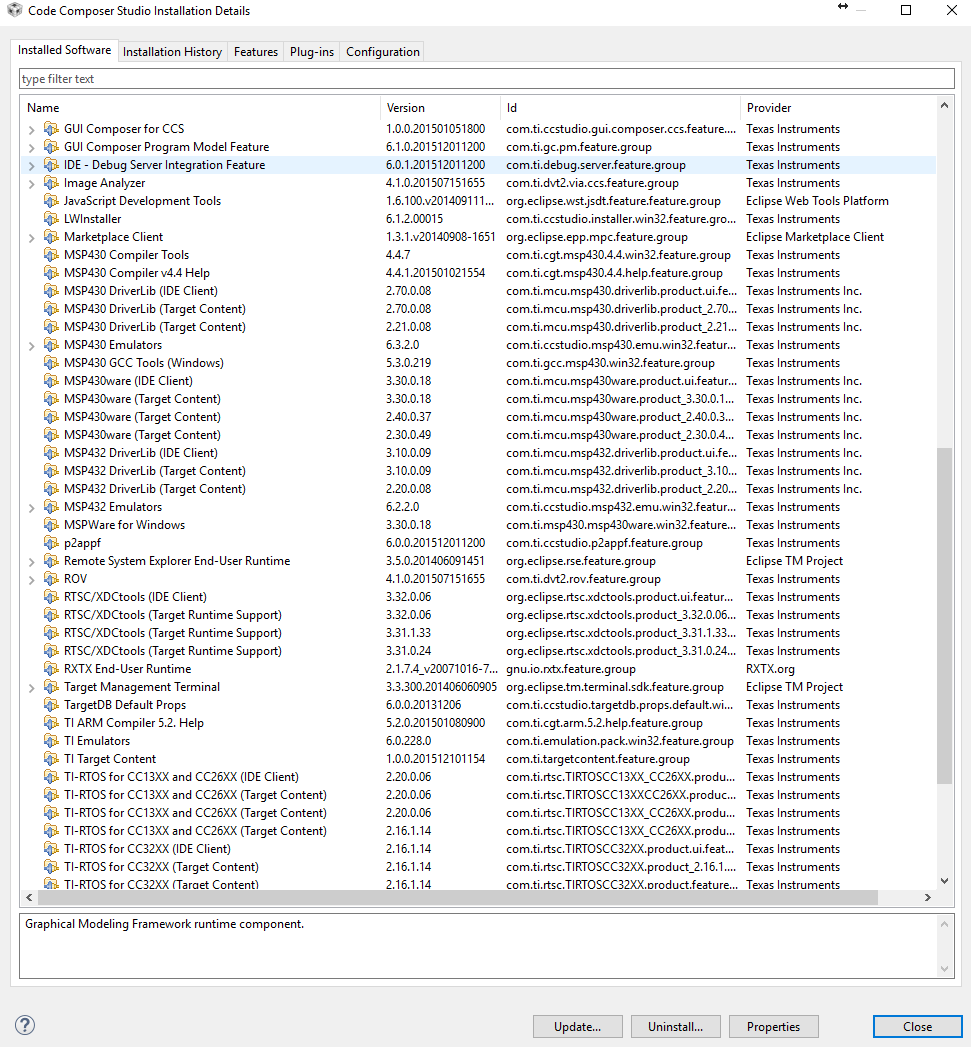This screenshot has height=1047, width=971.
Task: Open the Features tab
Action: click(x=256, y=52)
